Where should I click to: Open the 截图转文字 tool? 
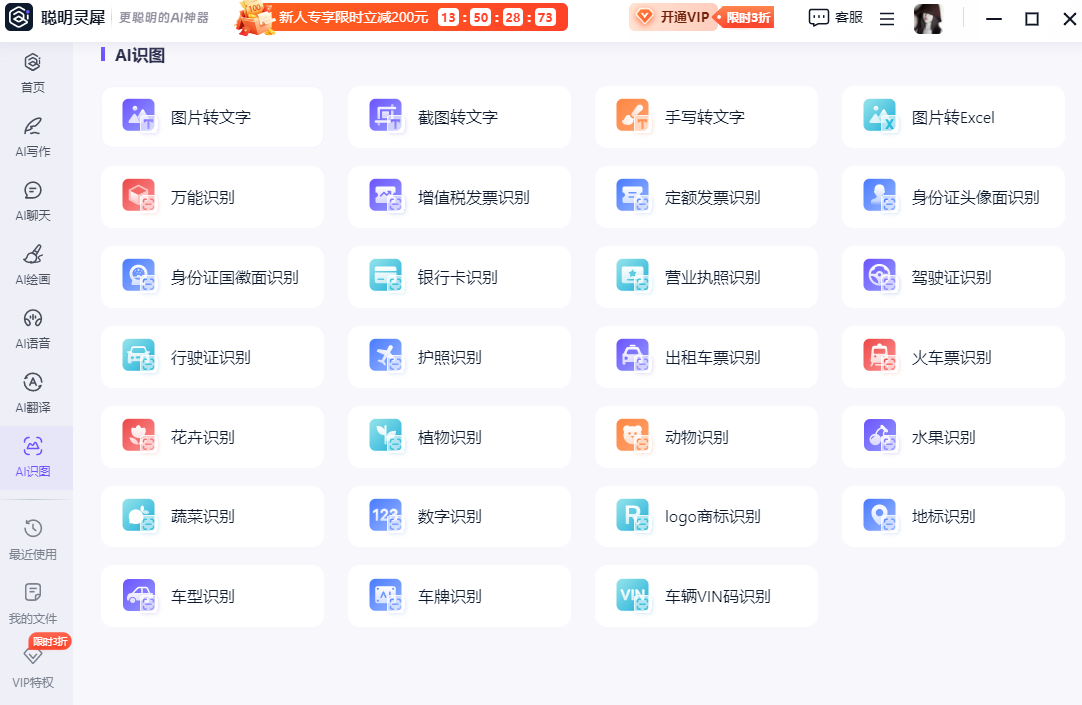click(x=459, y=117)
